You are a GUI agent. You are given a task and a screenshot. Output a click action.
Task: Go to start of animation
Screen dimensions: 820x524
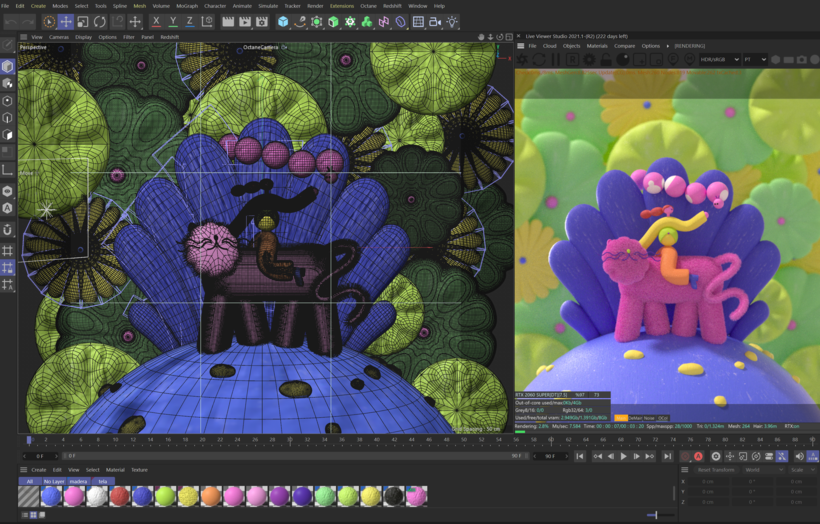(579, 457)
